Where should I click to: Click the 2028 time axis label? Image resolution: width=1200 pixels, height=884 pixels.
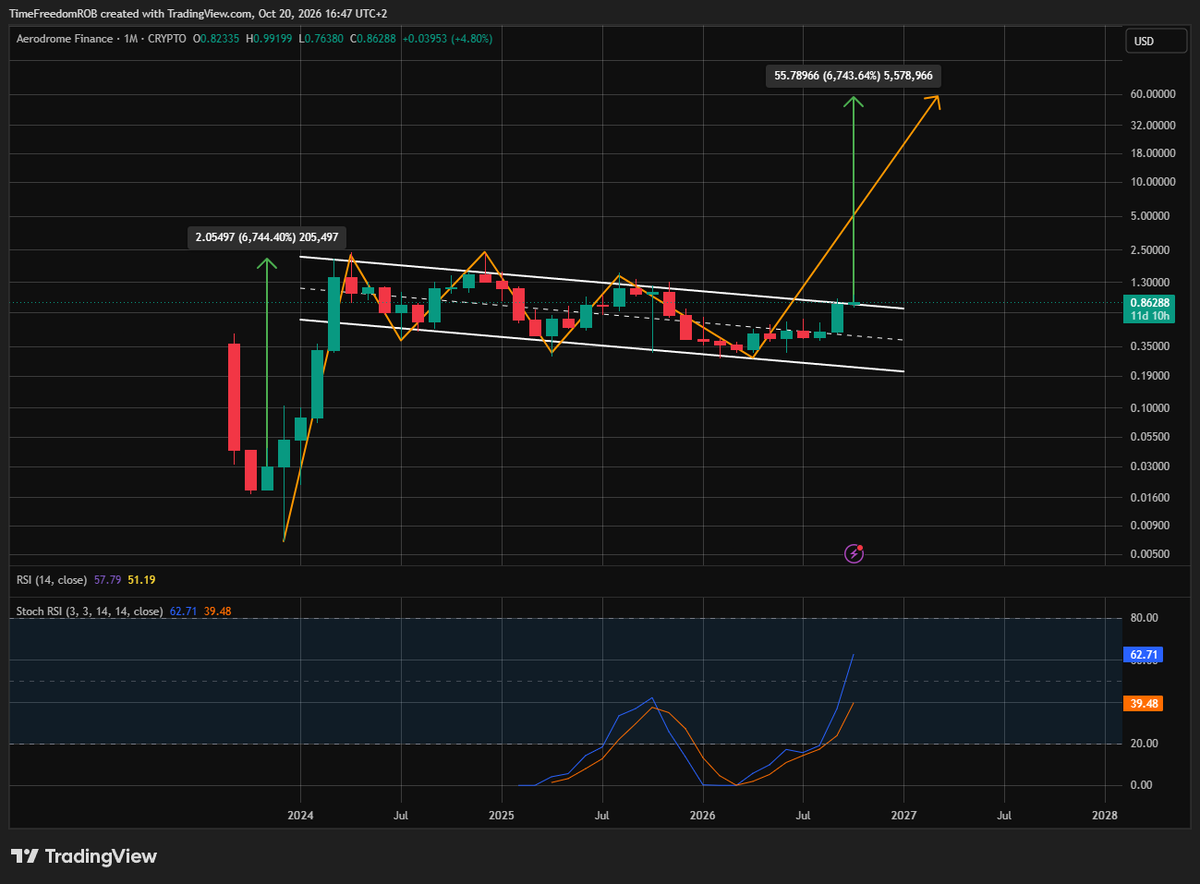point(1105,816)
